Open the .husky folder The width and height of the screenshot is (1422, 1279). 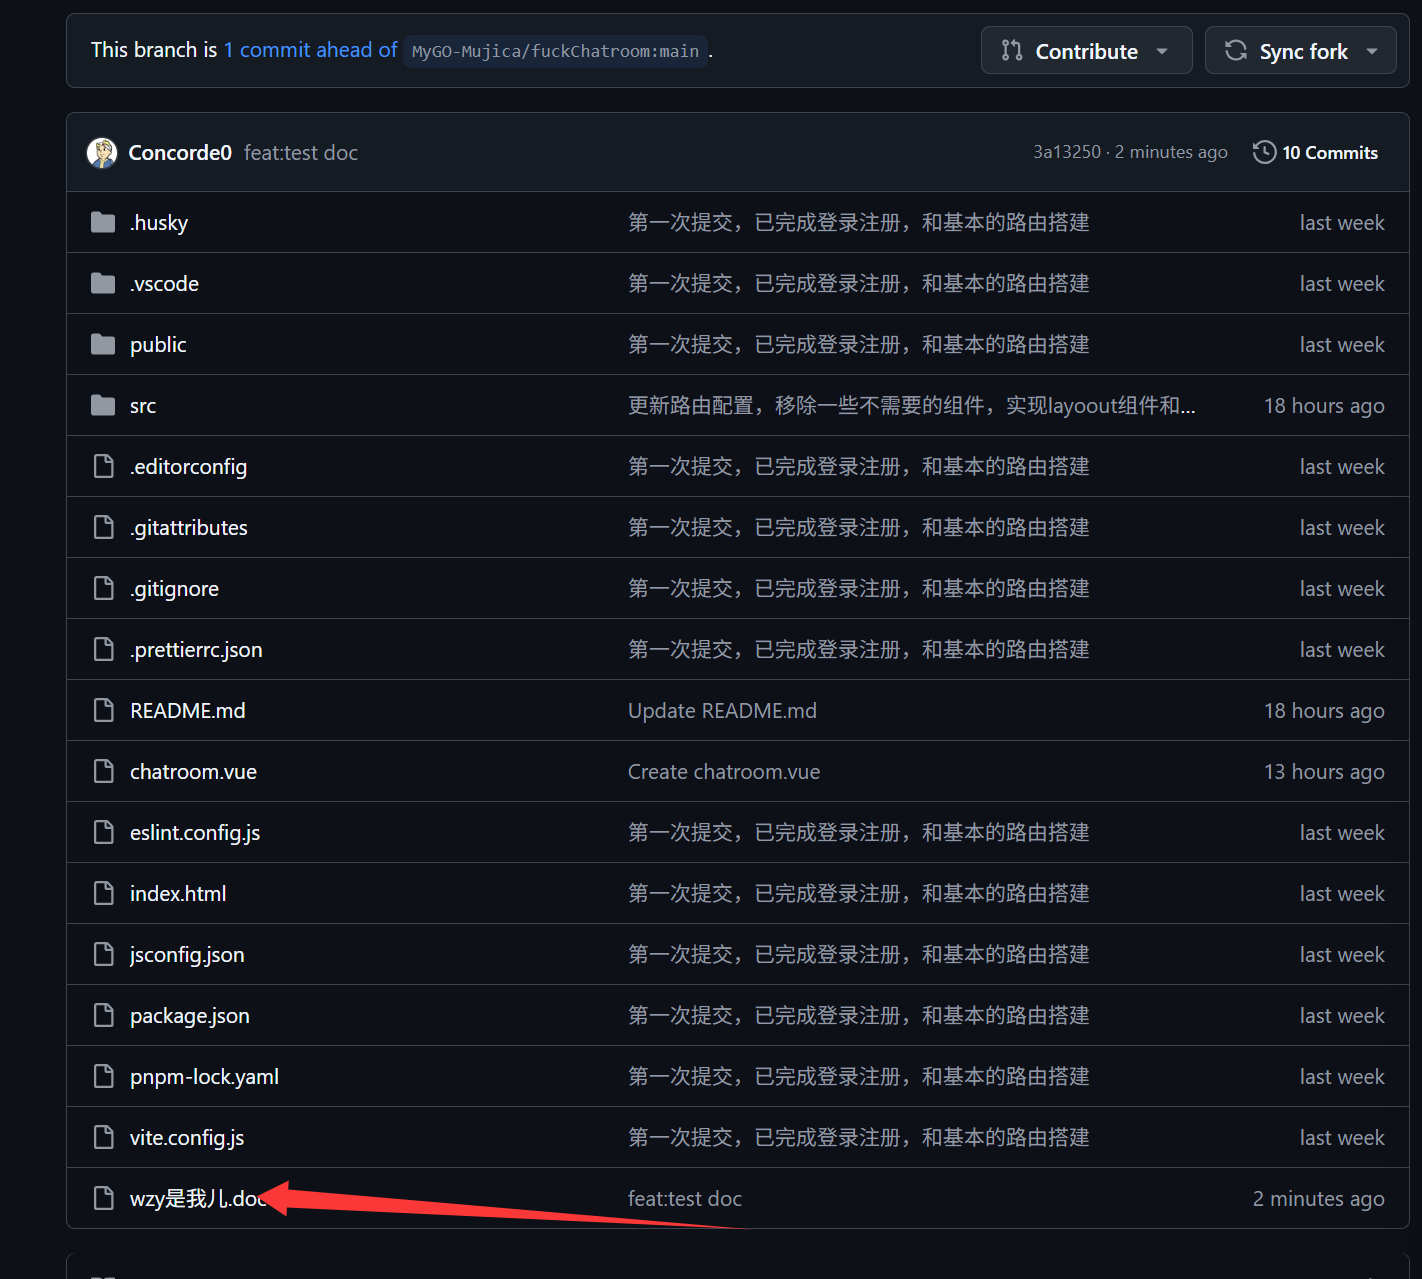click(159, 223)
